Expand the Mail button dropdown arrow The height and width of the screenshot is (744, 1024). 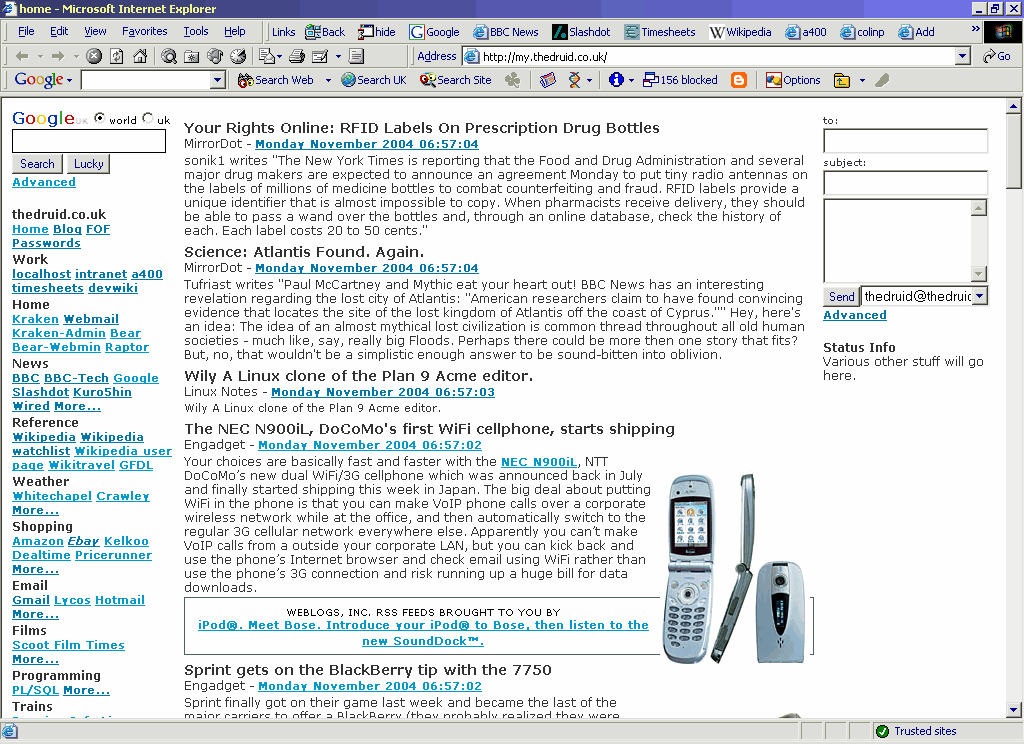(x=280, y=57)
